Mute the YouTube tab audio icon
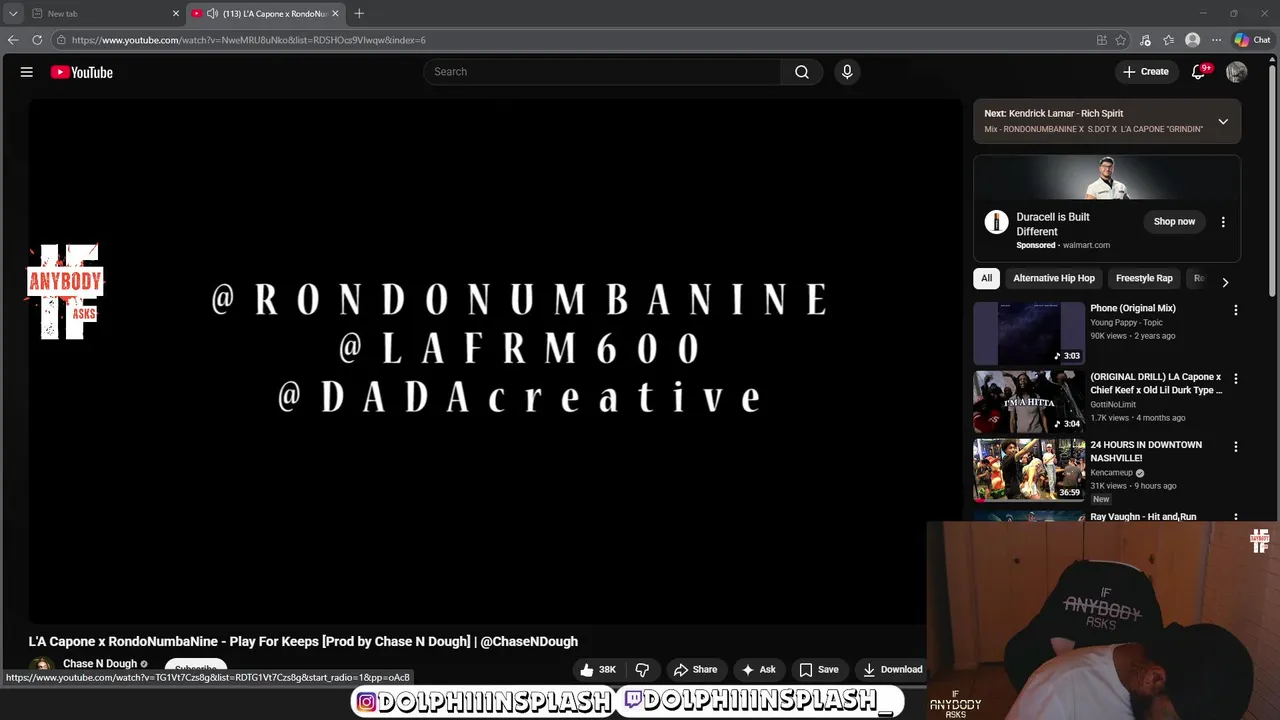The width and height of the screenshot is (1280, 720). click(212, 14)
